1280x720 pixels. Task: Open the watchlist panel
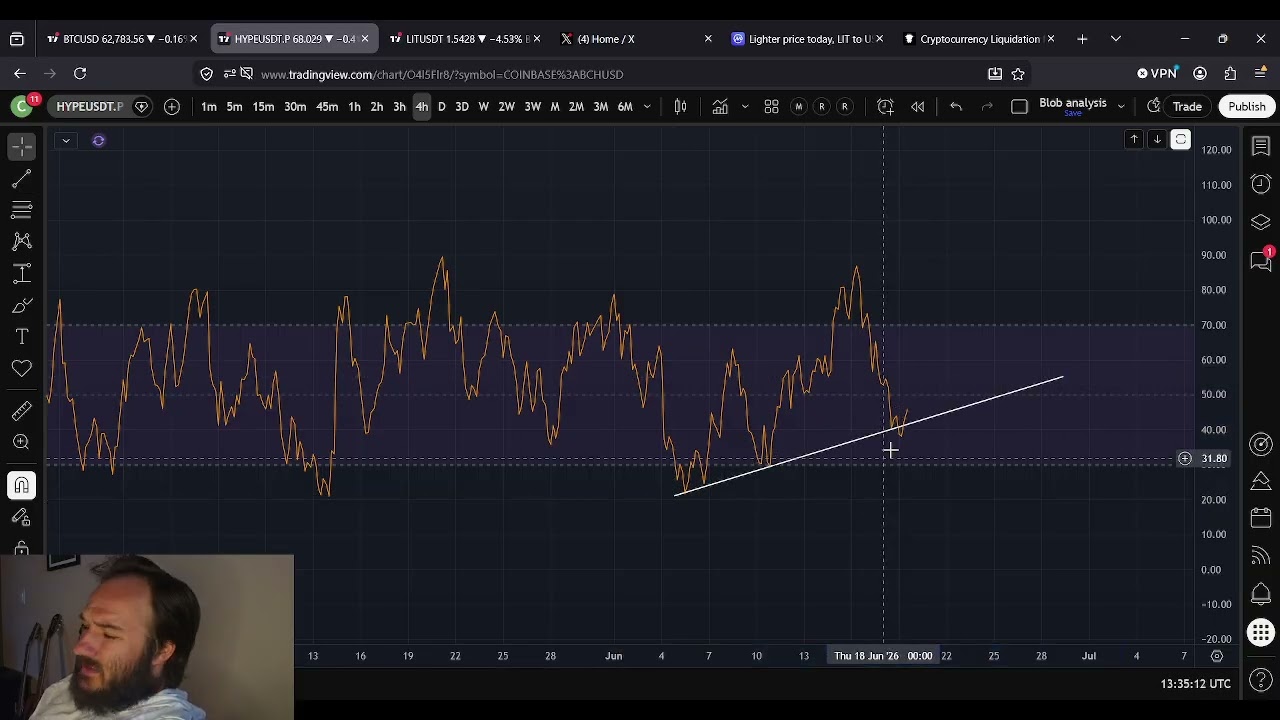(1261, 147)
